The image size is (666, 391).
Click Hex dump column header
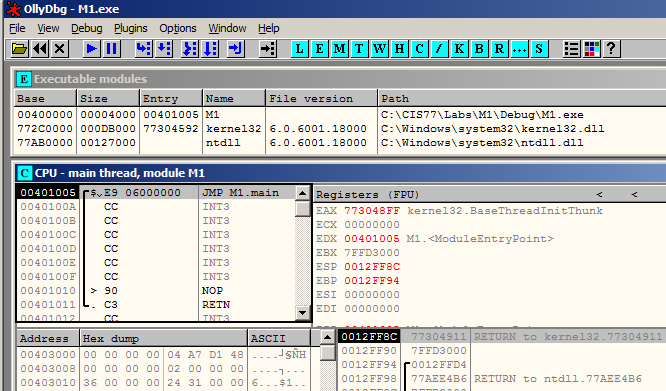click(164, 338)
